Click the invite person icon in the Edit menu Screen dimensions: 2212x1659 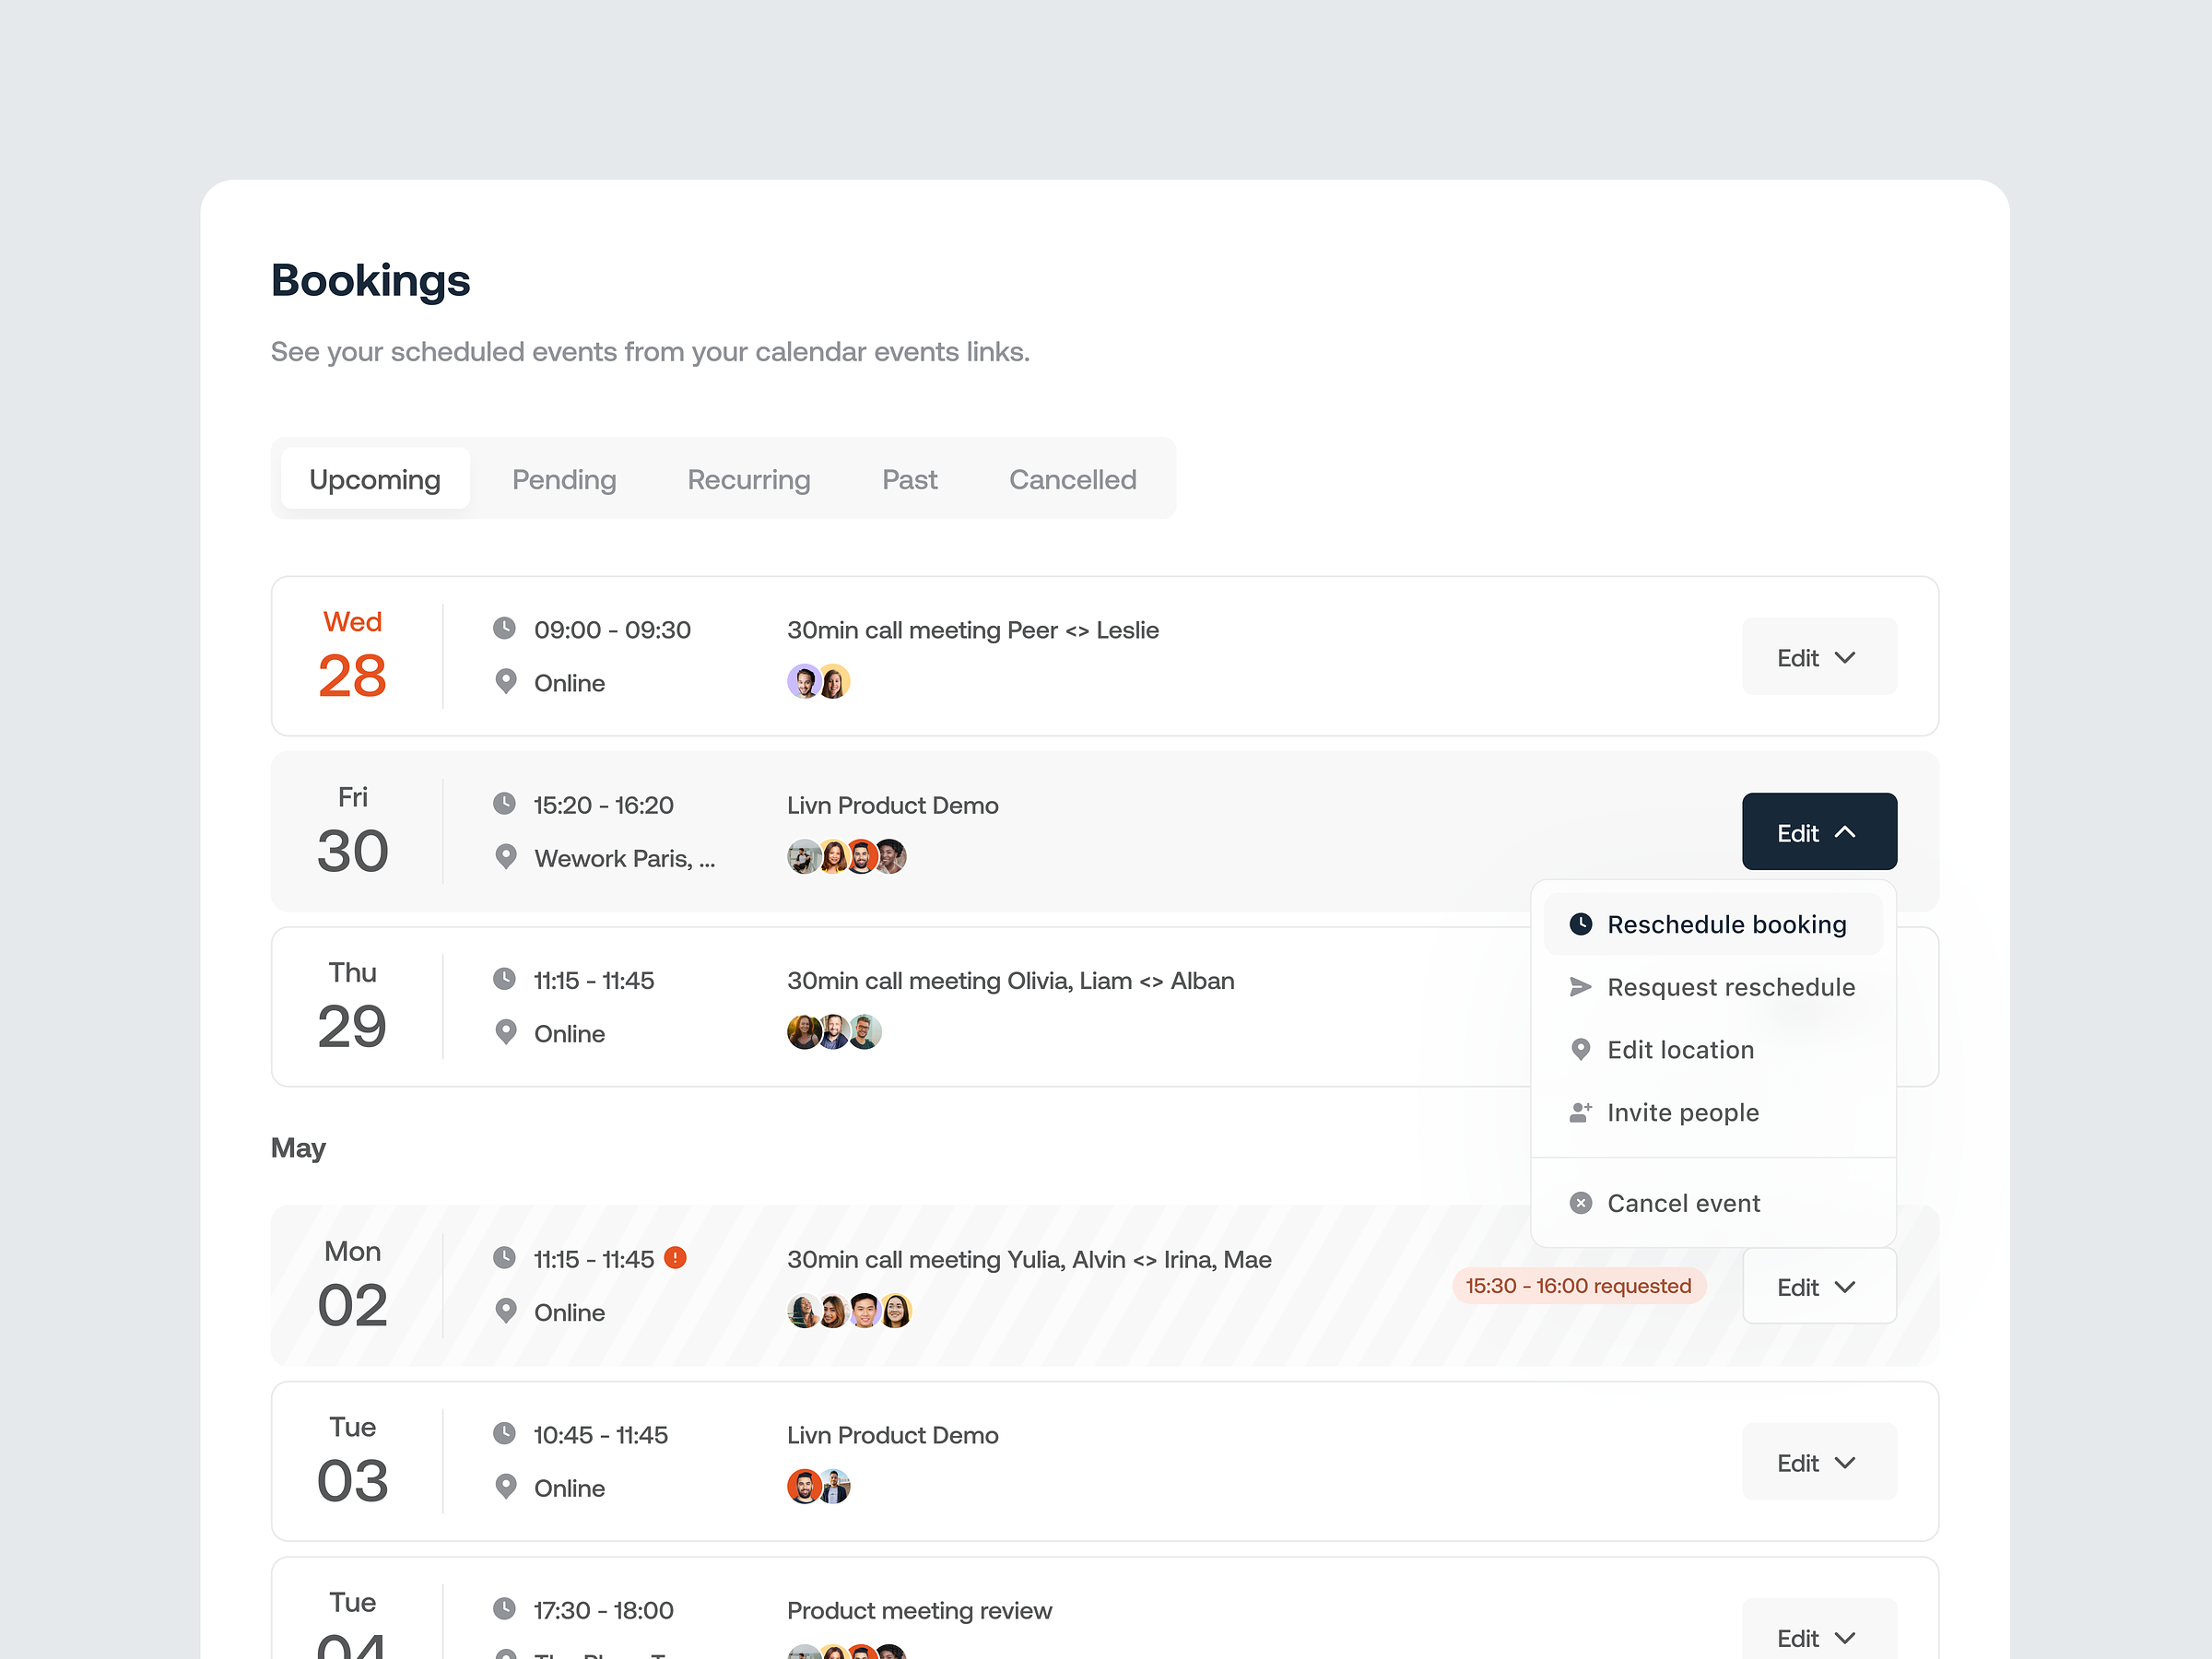click(1581, 1112)
